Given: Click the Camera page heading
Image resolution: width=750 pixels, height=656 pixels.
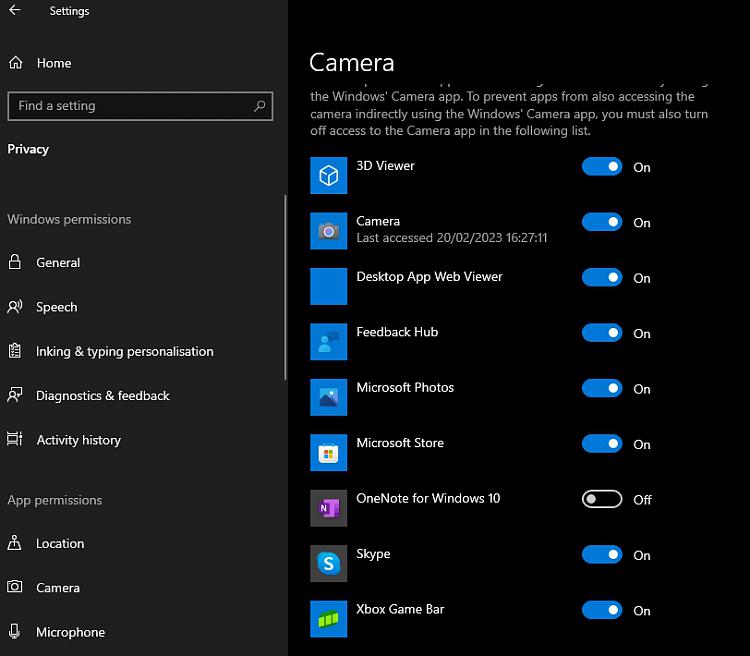Looking at the screenshot, I should [x=352, y=63].
